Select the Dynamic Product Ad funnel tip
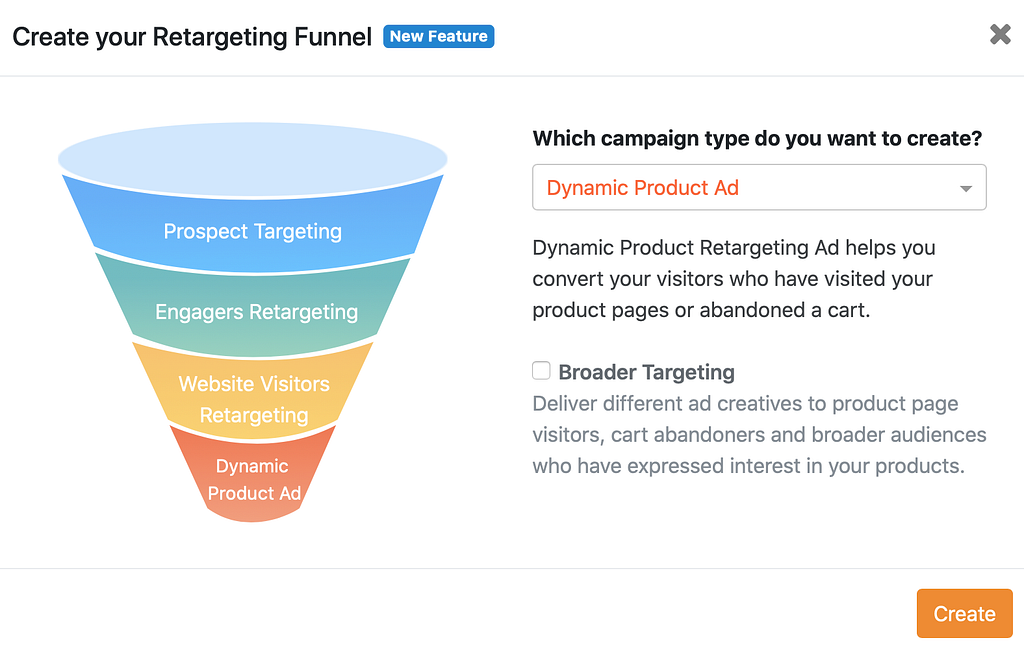The width and height of the screenshot is (1024, 655). (253, 475)
